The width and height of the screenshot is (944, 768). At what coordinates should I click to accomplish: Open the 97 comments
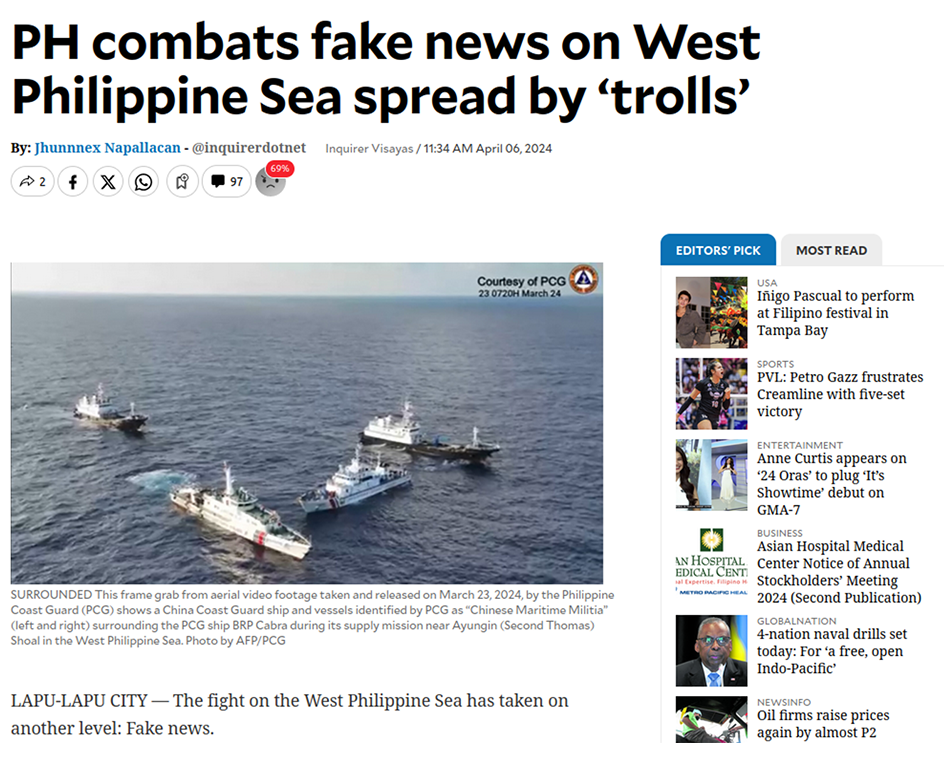(x=226, y=181)
